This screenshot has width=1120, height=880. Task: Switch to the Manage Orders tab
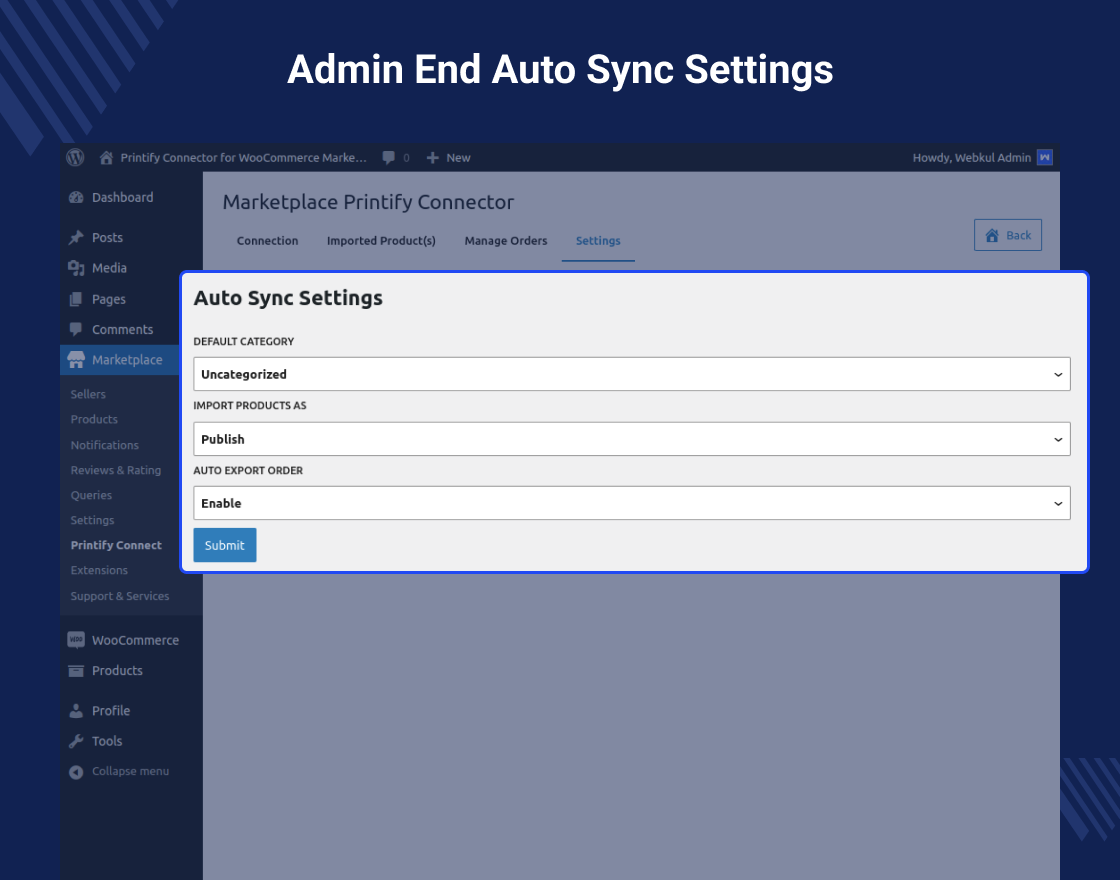[x=506, y=241]
